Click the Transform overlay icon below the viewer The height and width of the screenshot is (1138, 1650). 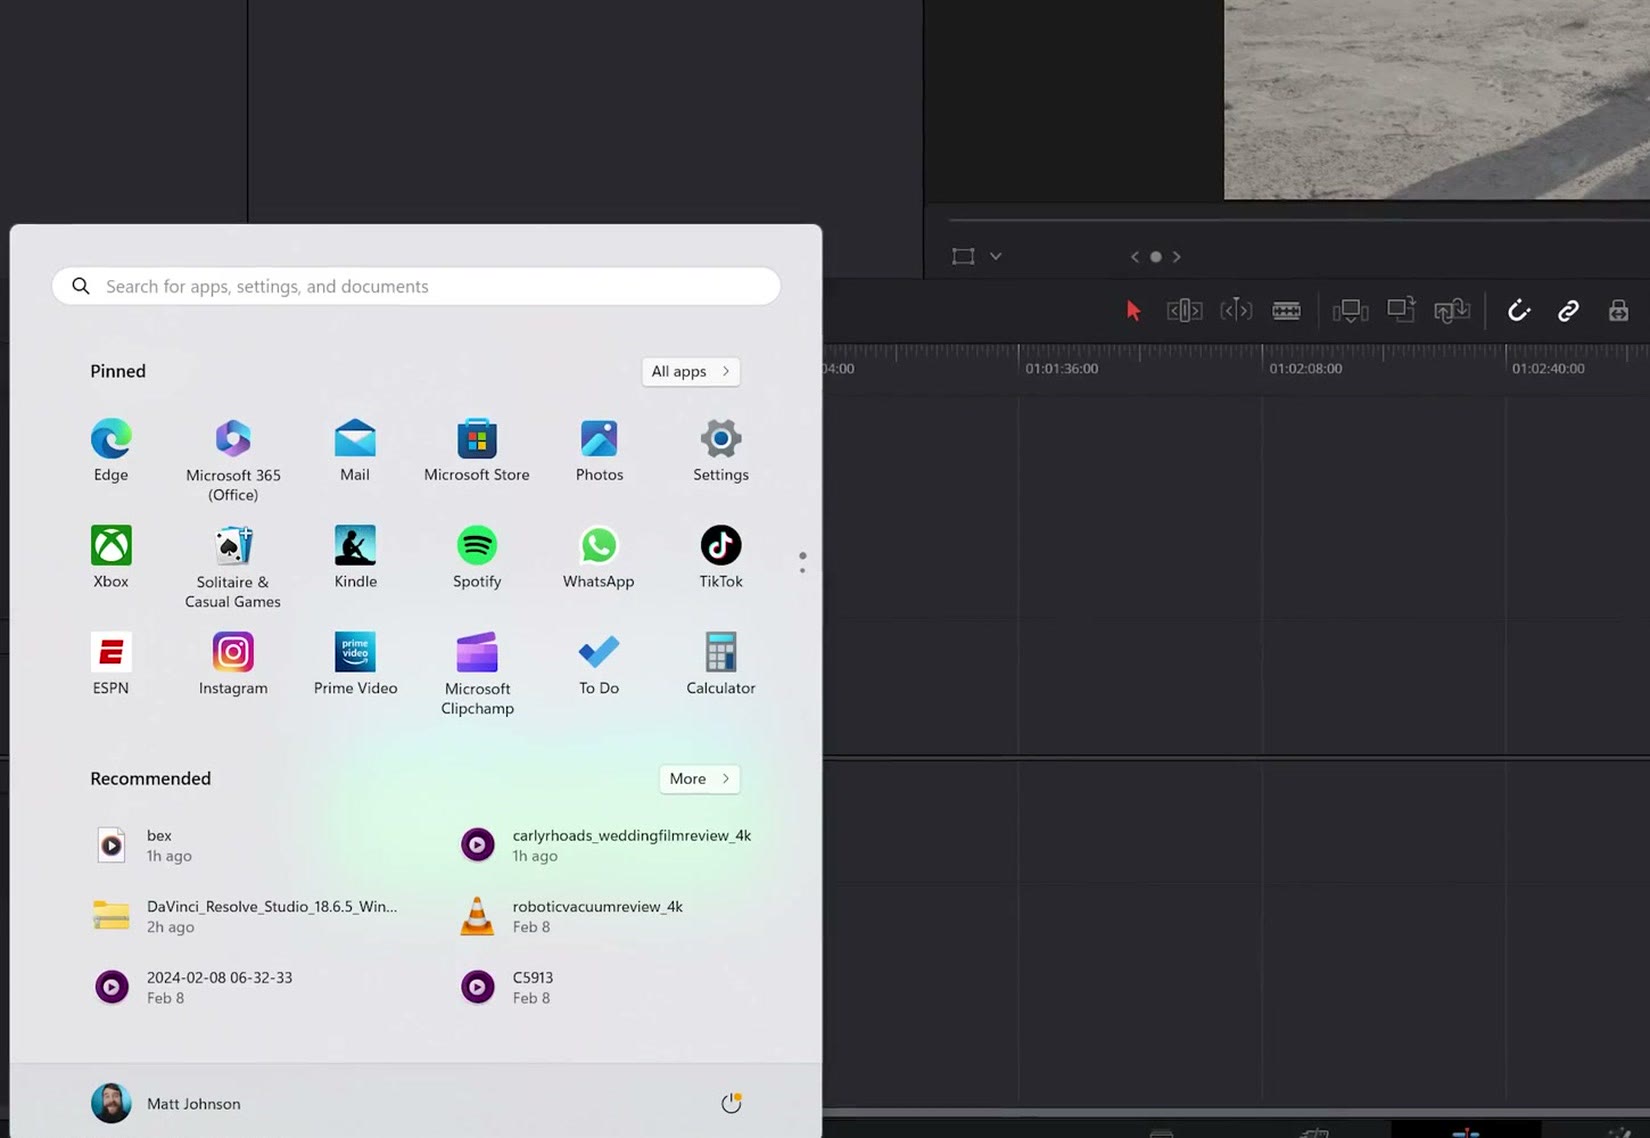point(963,256)
